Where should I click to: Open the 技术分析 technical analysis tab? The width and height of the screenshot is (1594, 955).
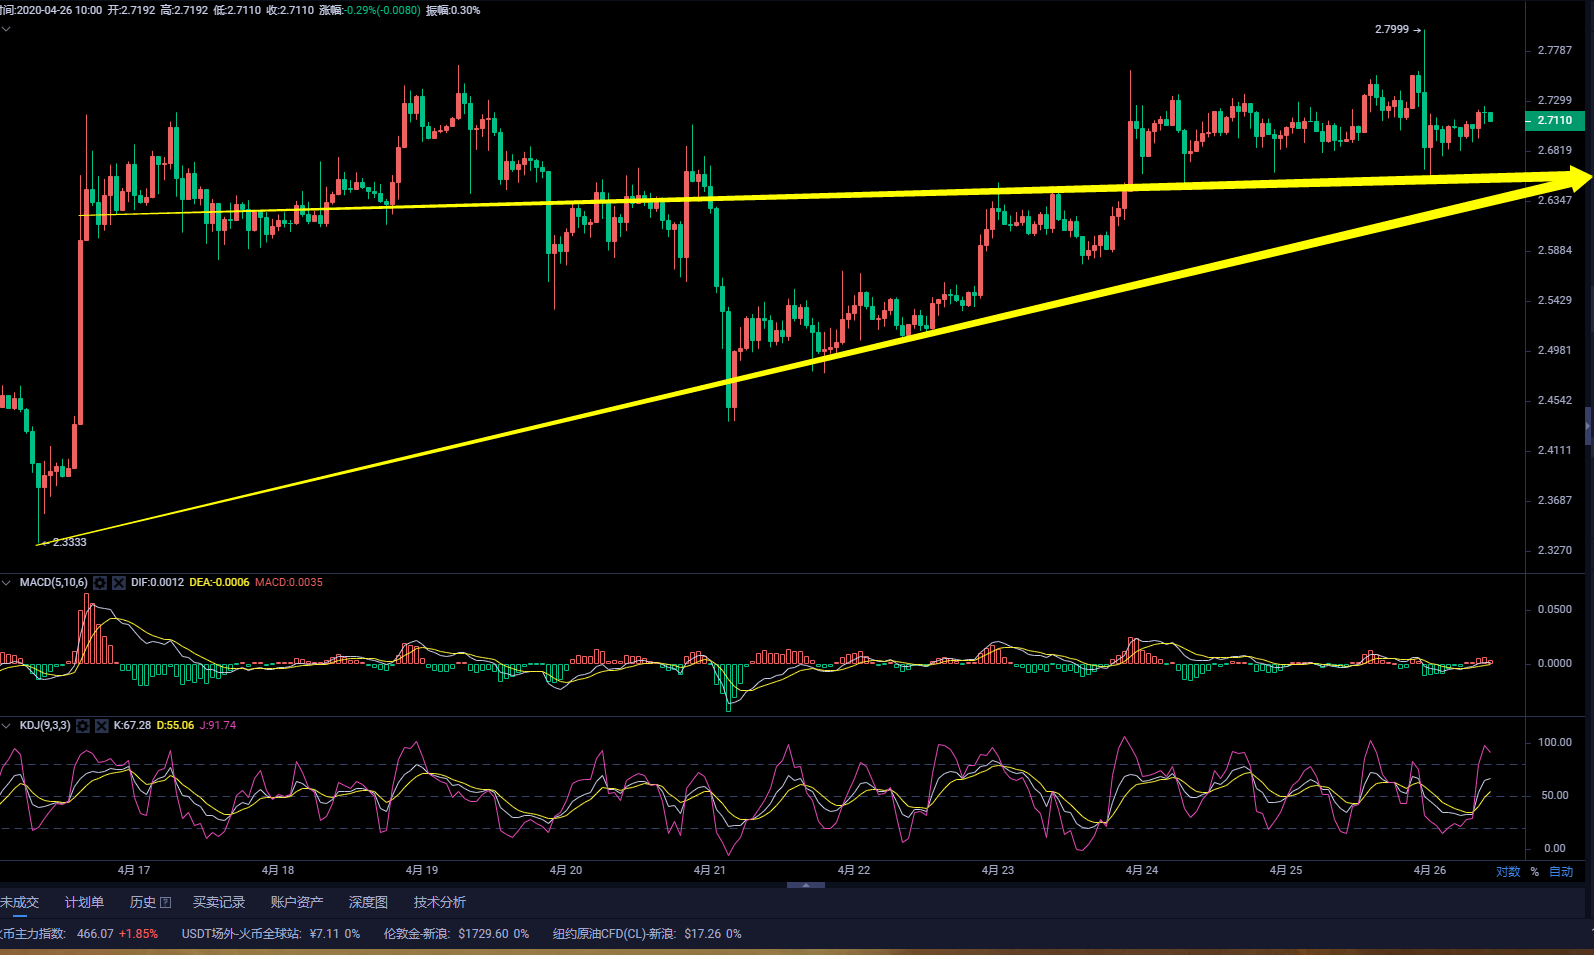pos(439,902)
